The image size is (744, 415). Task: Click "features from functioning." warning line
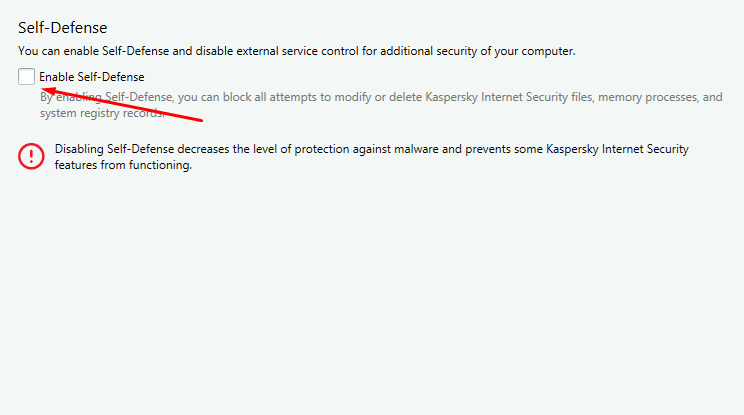(123, 166)
